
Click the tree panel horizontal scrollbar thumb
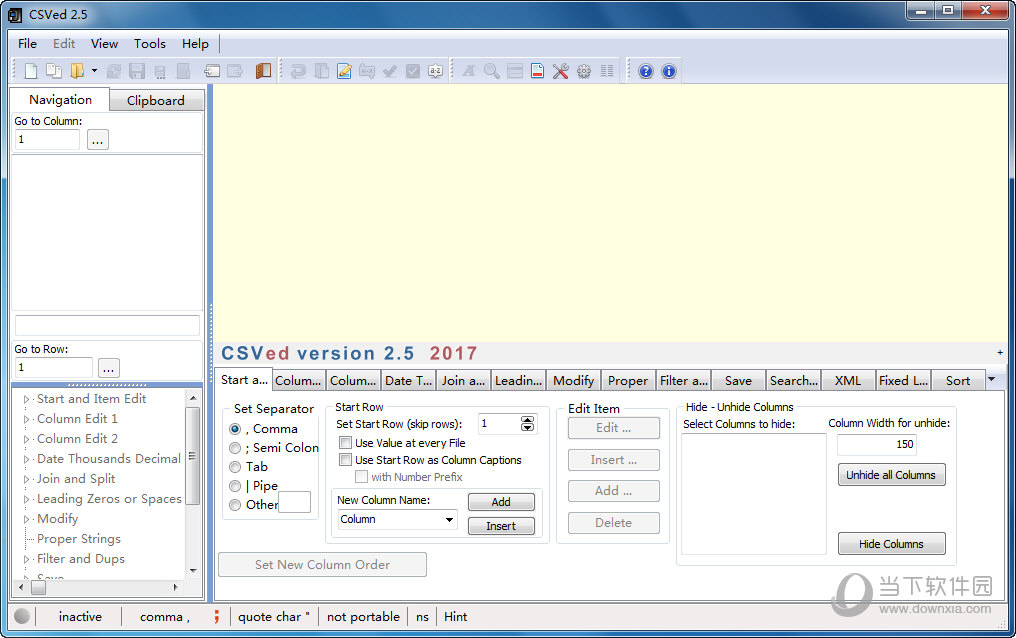point(39,587)
